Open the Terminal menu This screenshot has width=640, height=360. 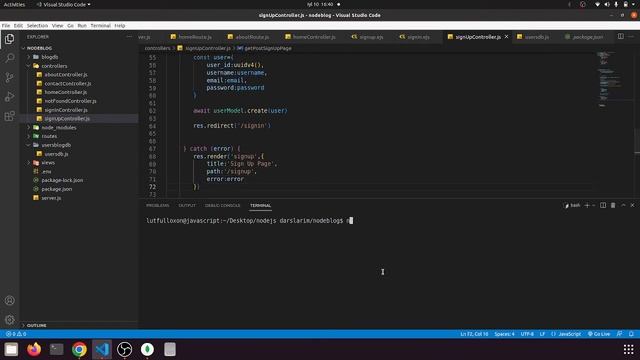(x=100, y=25)
